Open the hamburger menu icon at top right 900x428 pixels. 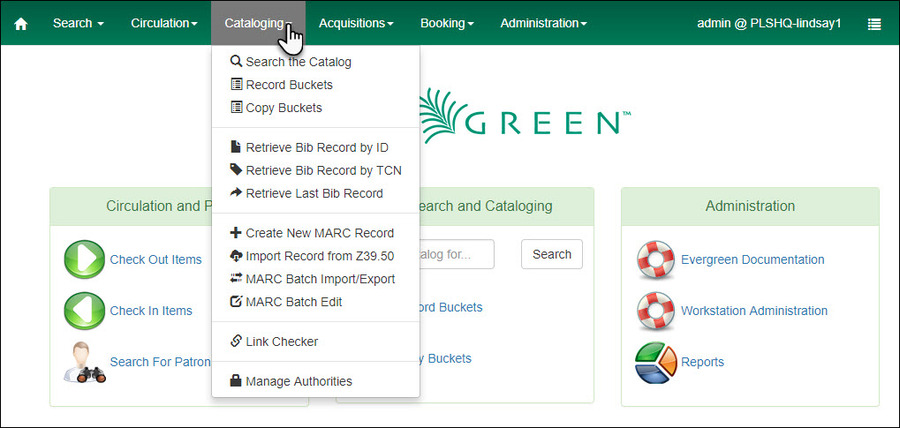[874, 24]
